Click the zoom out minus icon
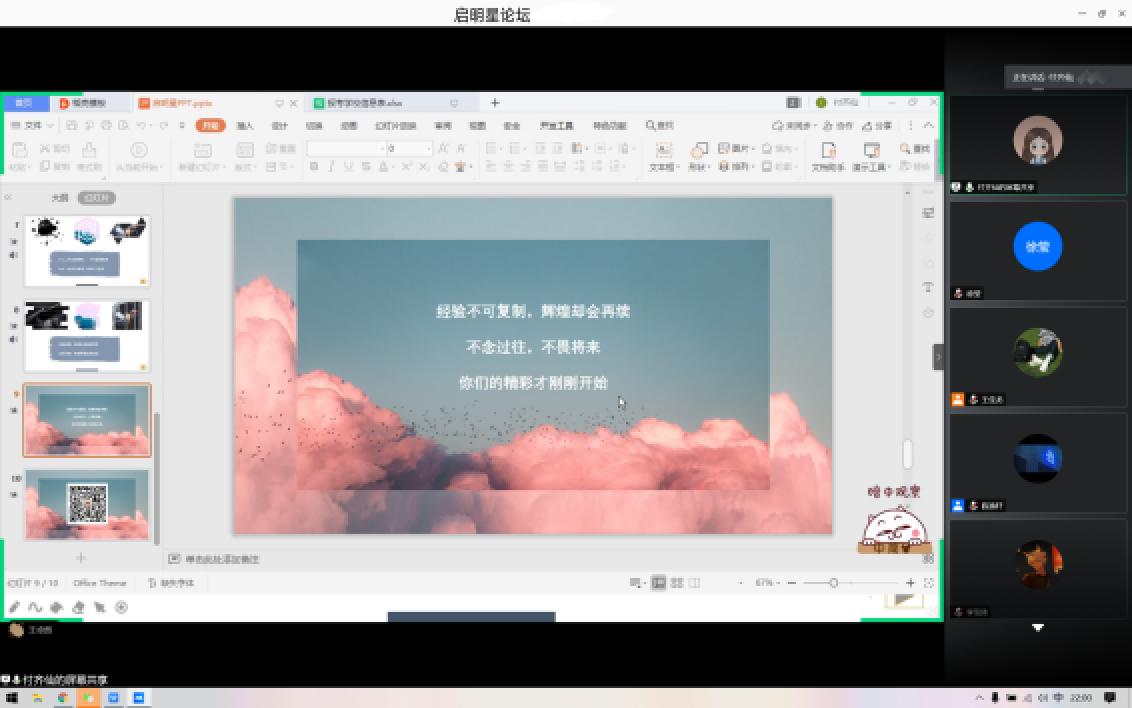 pos(792,583)
